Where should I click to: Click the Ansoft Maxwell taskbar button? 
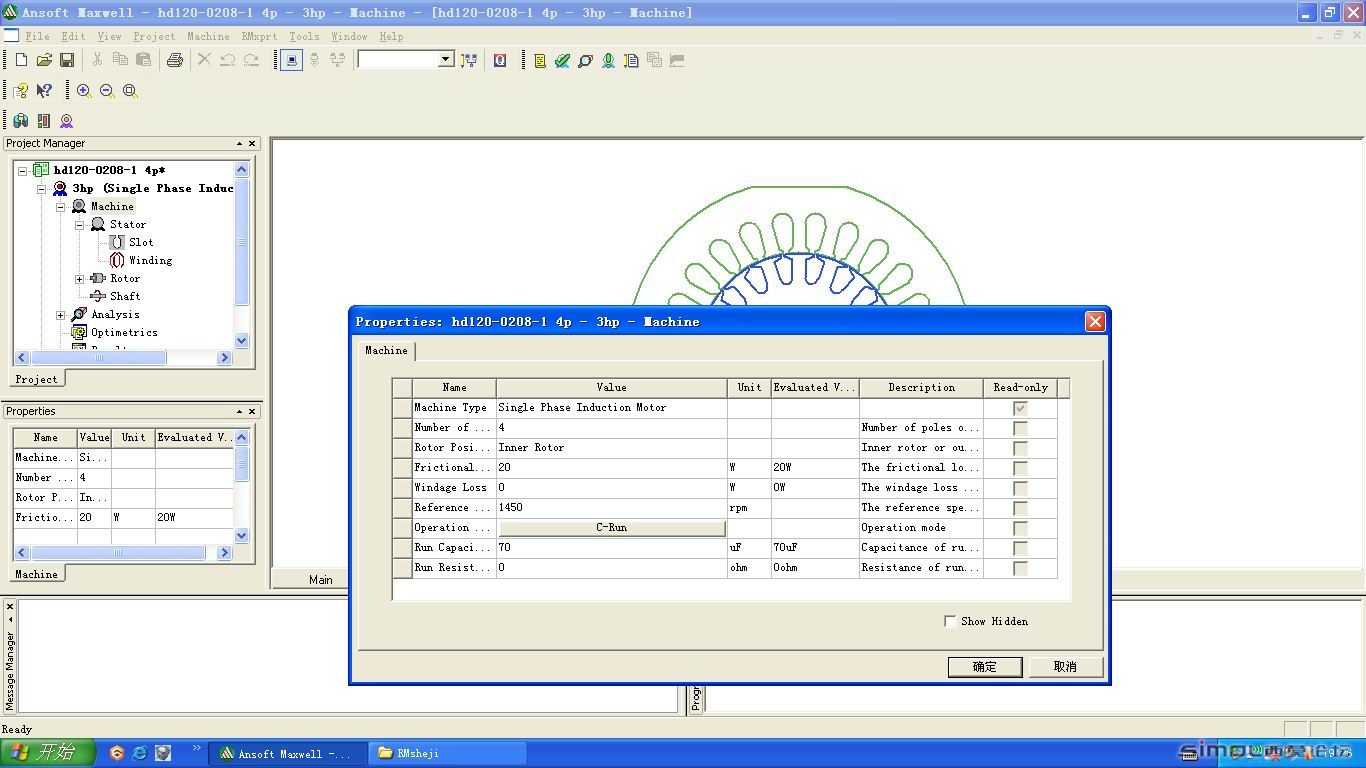(x=288, y=753)
